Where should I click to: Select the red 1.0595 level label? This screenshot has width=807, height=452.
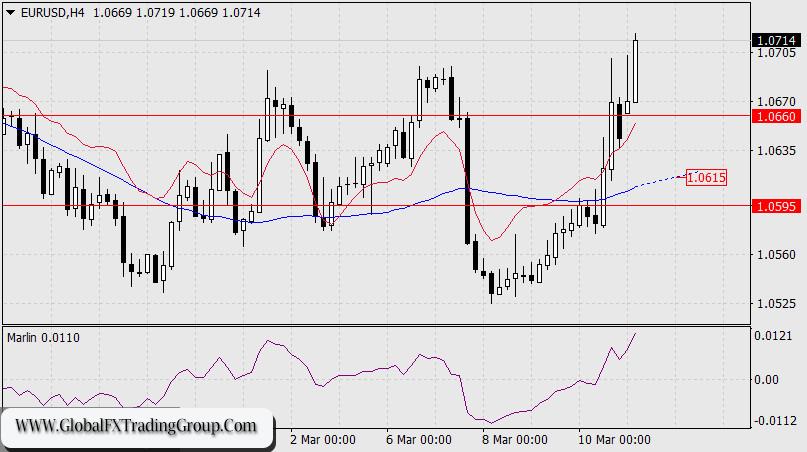tap(776, 206)
